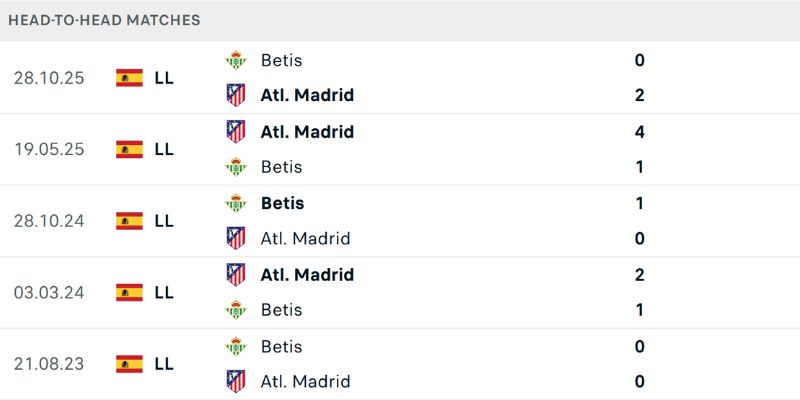The width and height of the screenshot is (800, 400).
Task: Select the Betis name in the 21.08.23 match
Action: click(281, 346)
